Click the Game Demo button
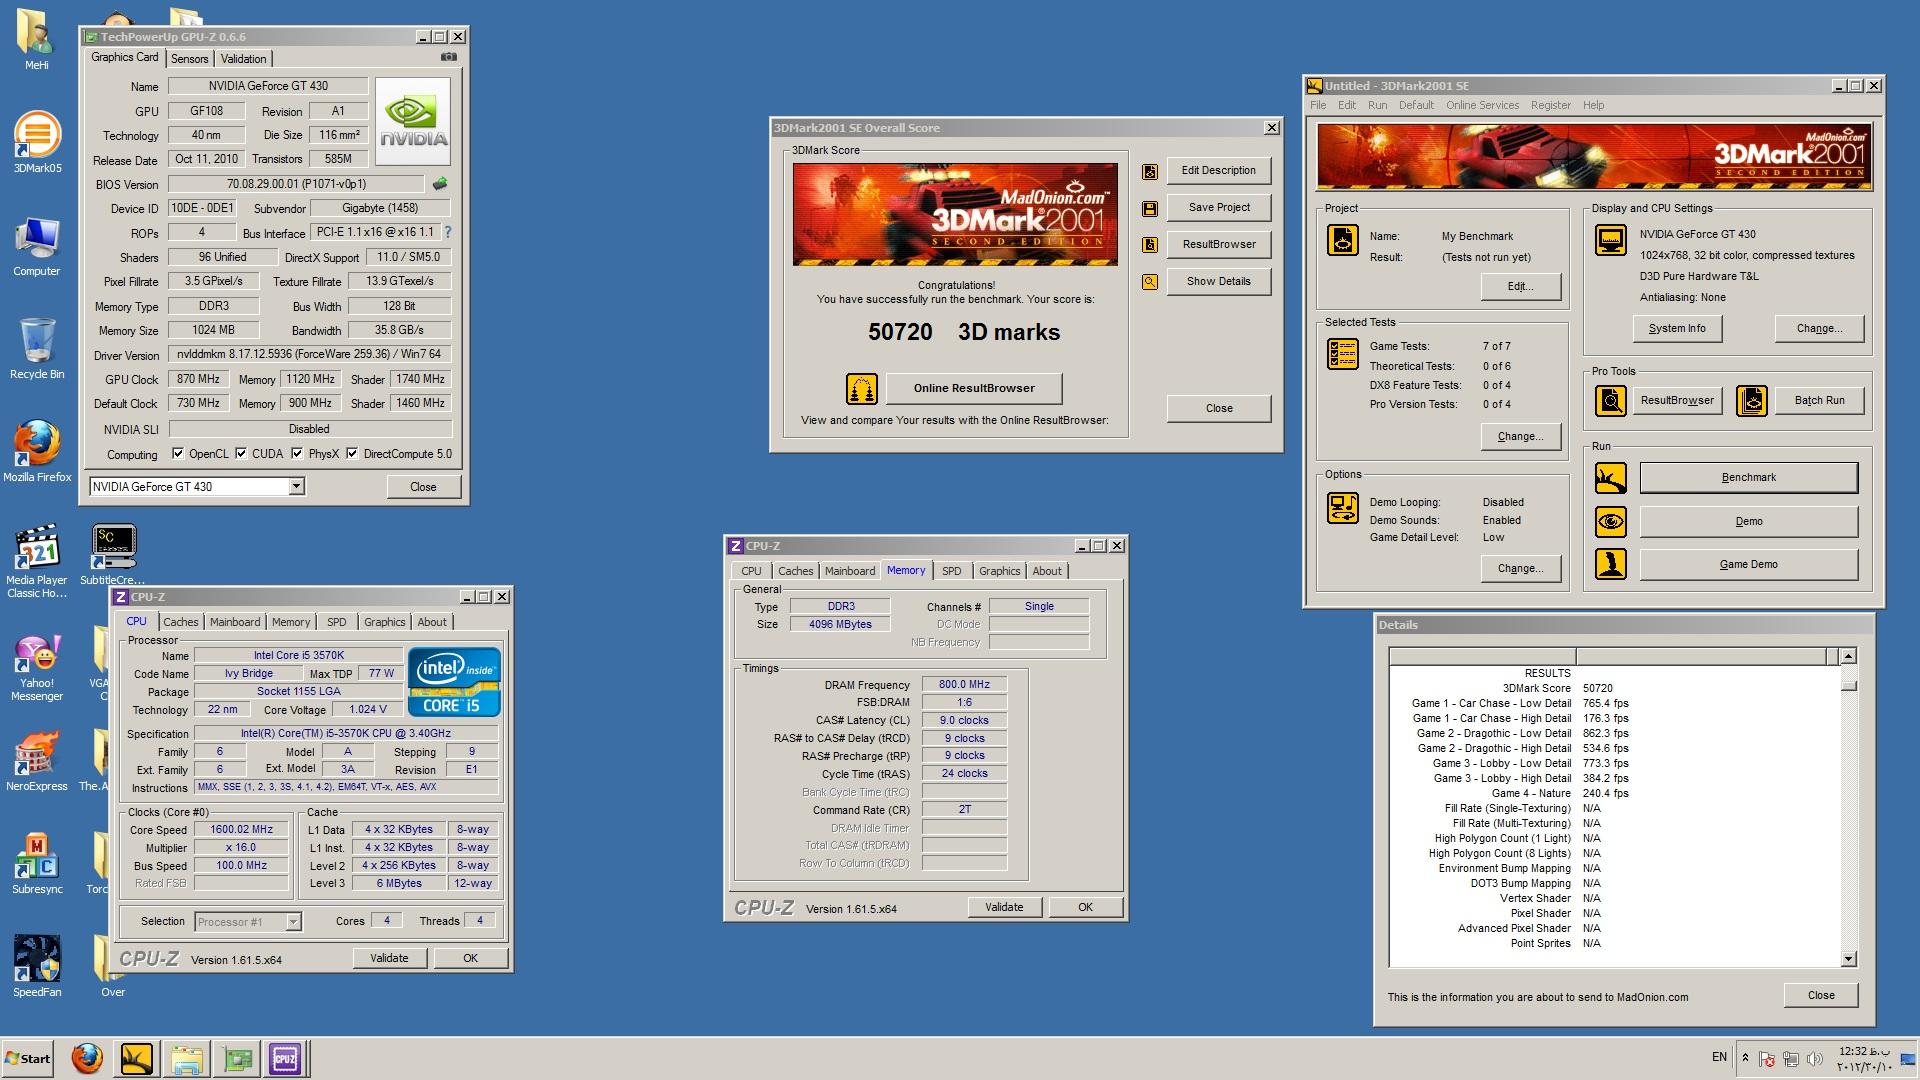Screen dimensions: 1920x1080 [x=1749, y=565]
